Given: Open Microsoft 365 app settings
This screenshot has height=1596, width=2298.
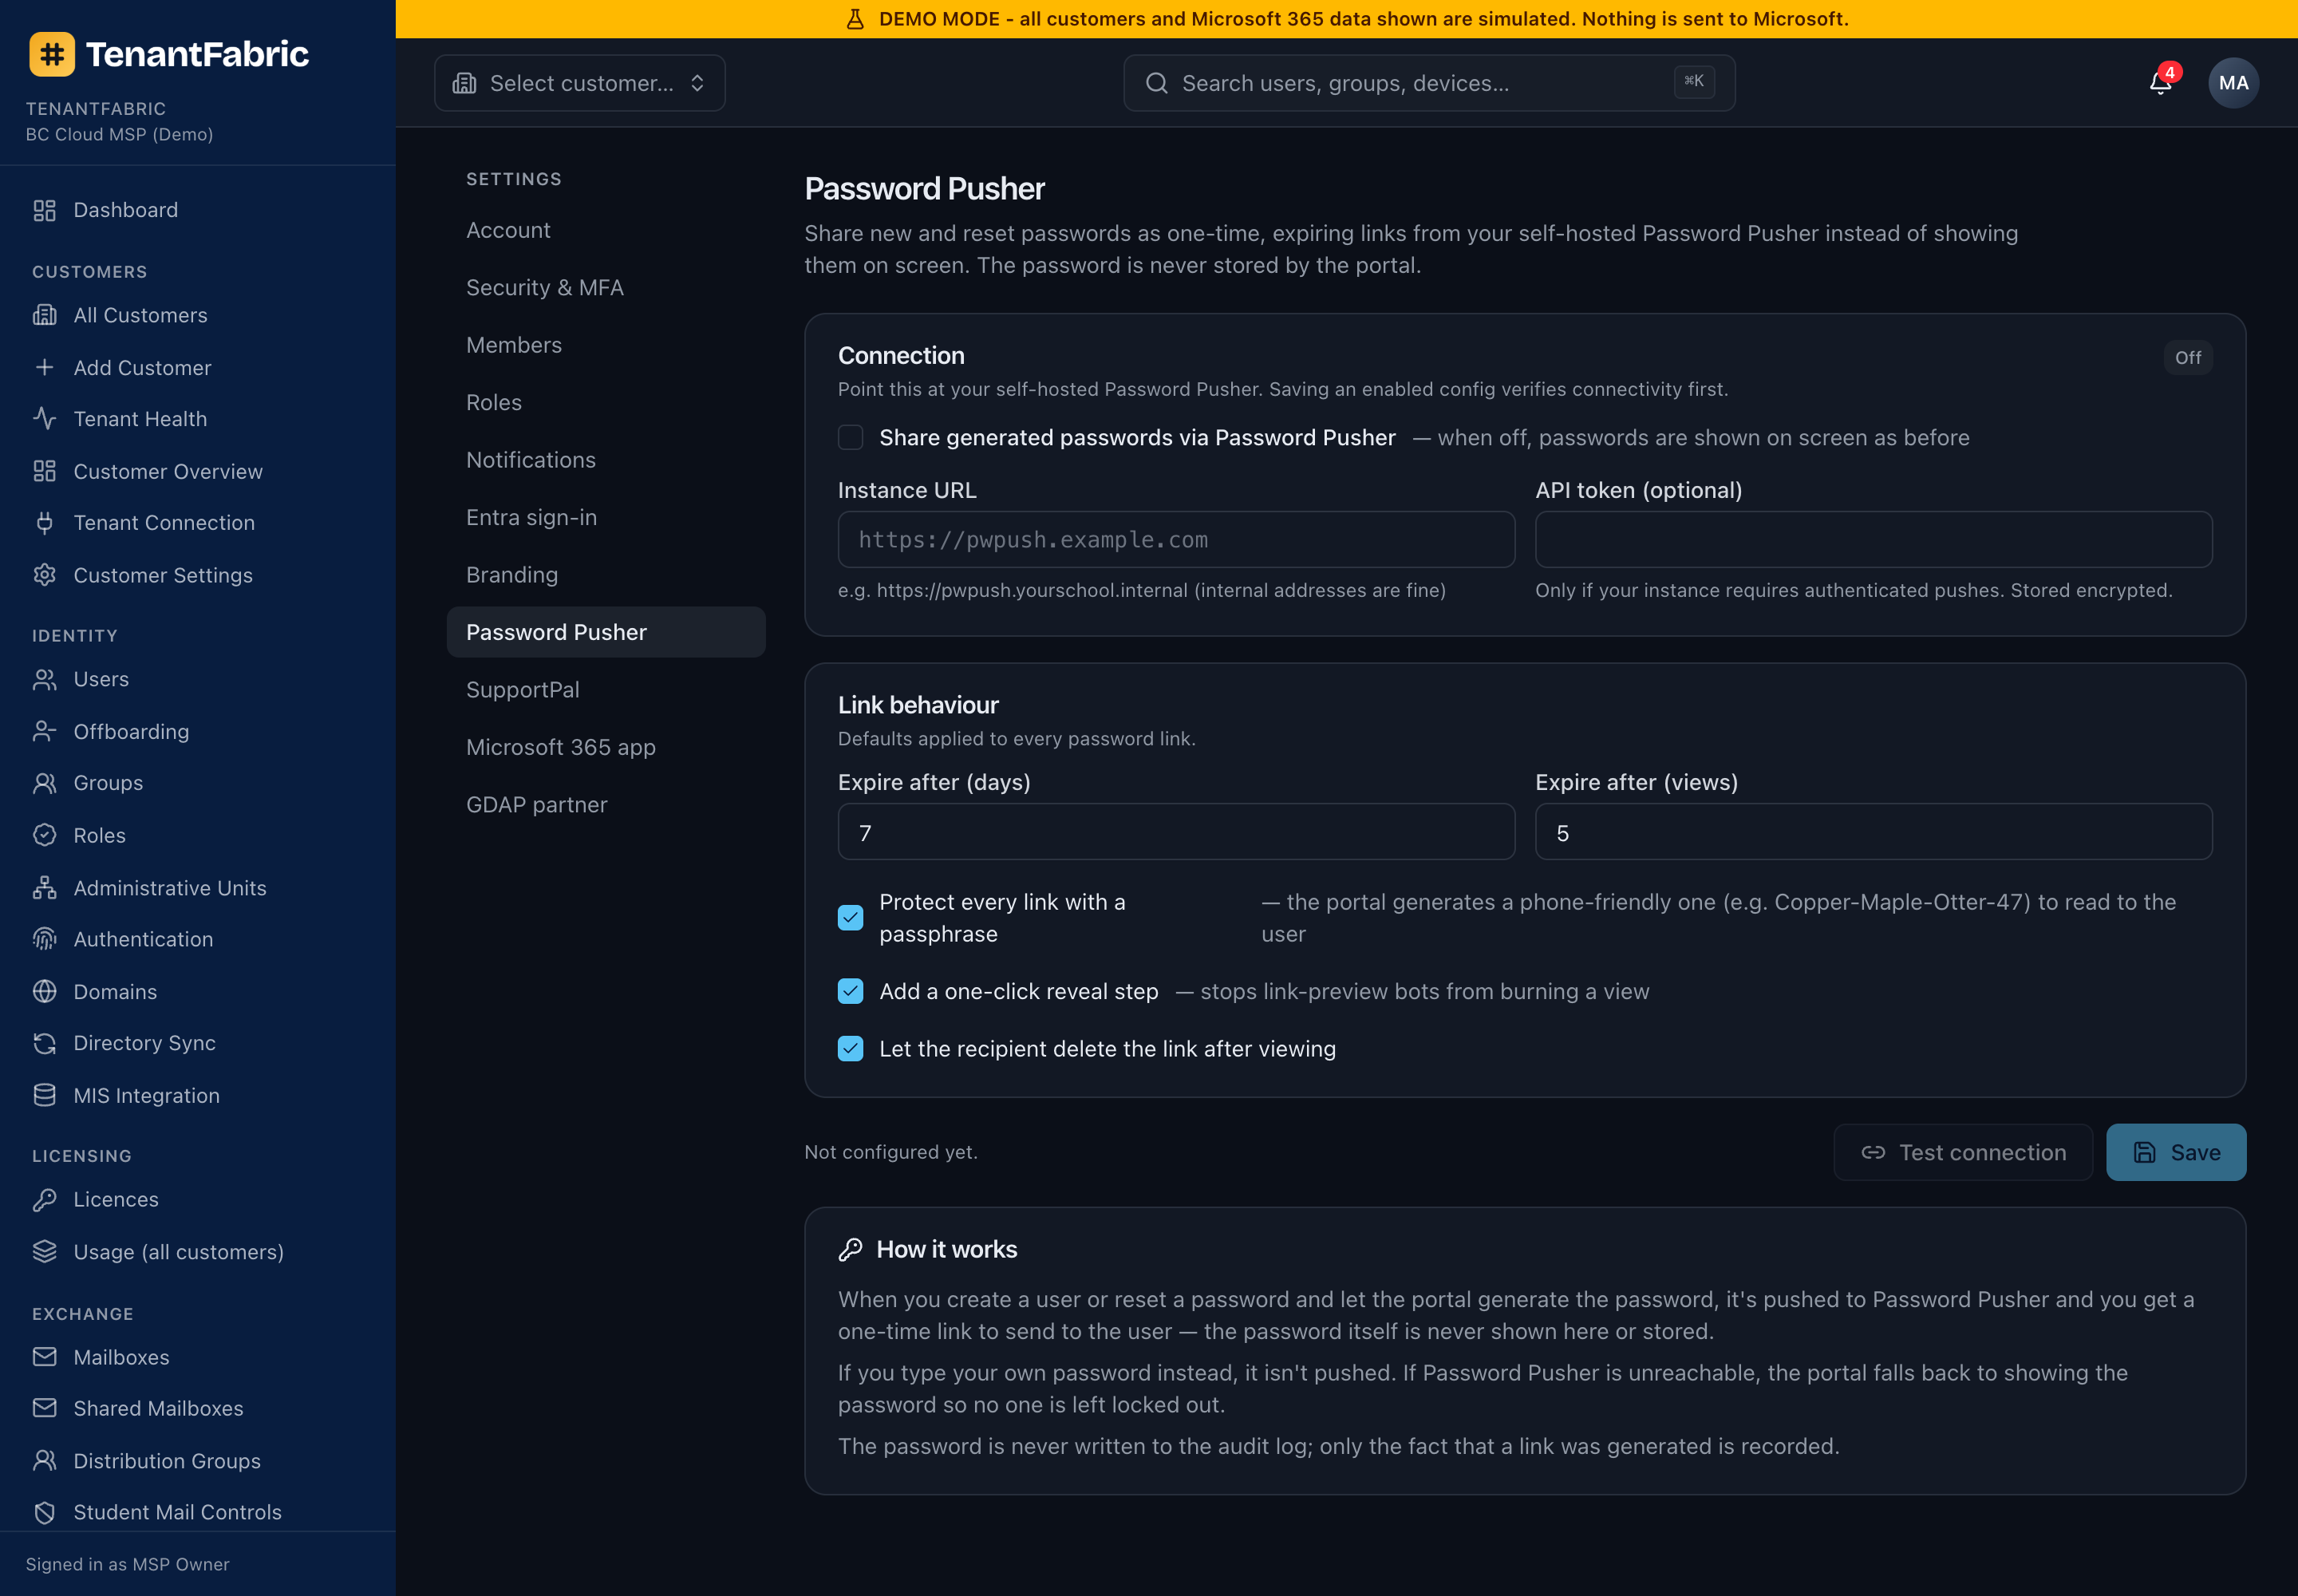Looking at the screenshot, I should click(x=606, y=747).
